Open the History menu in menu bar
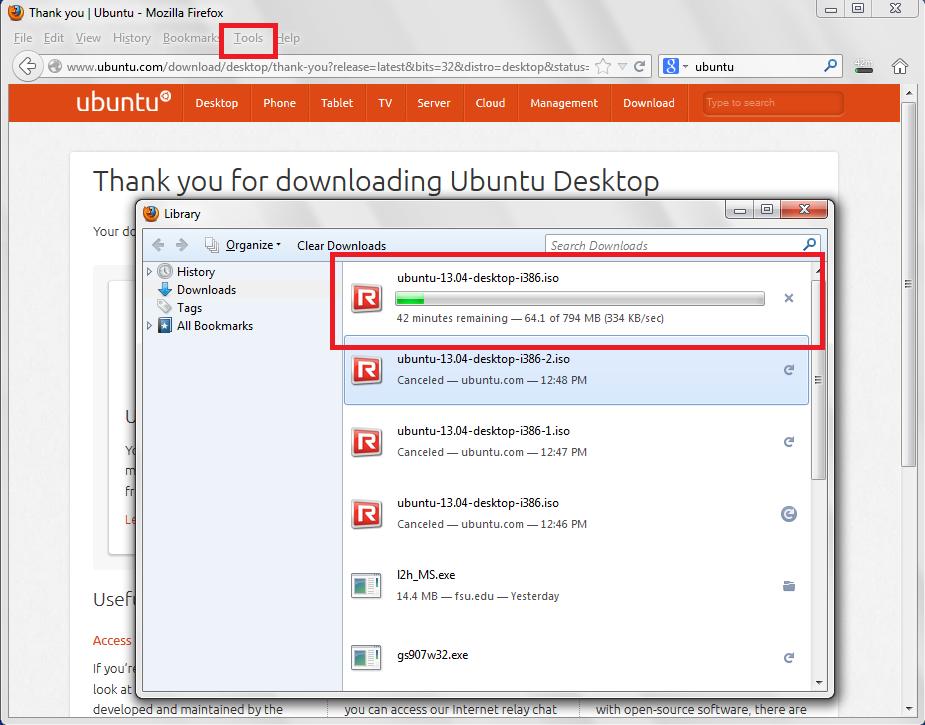This screenshot has width=925, height=725. click(x=131, y=38)
